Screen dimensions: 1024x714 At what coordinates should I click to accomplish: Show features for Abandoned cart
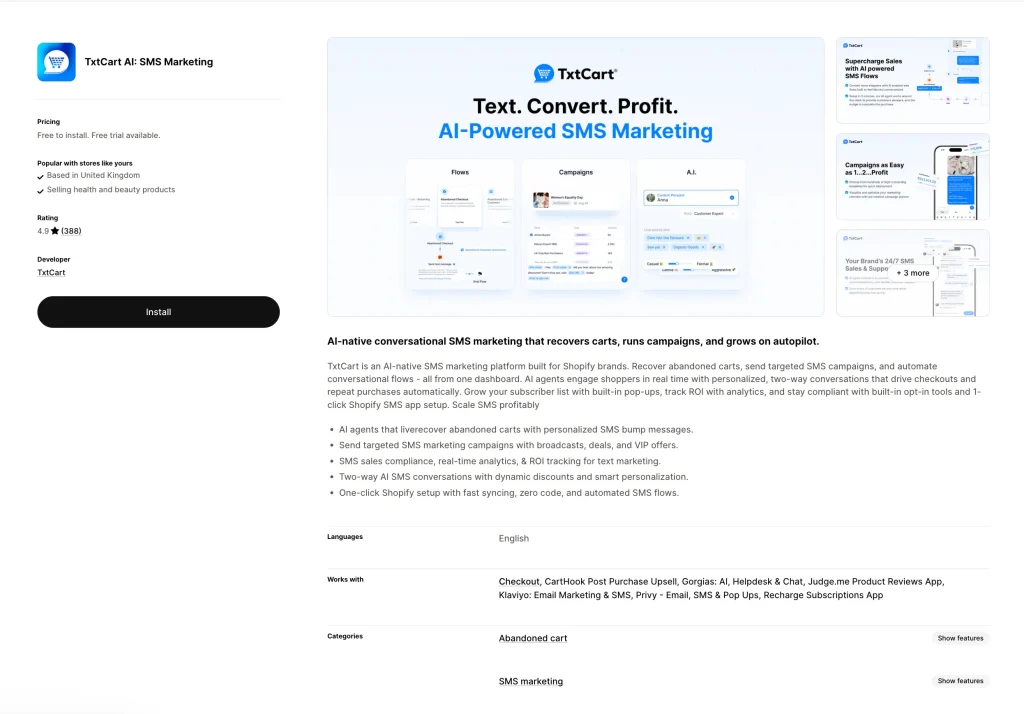tap(960, 638)
